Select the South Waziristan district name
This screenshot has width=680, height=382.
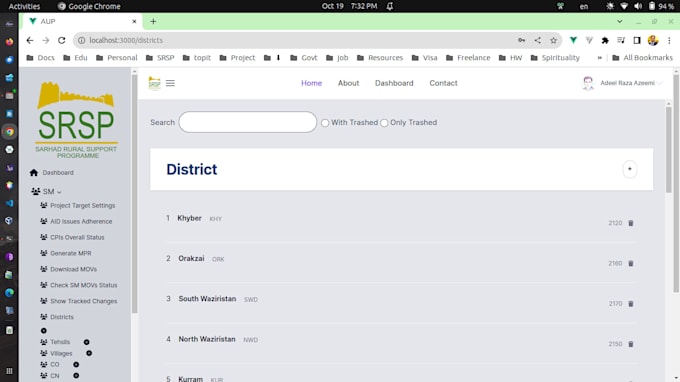tap(207, 299)
